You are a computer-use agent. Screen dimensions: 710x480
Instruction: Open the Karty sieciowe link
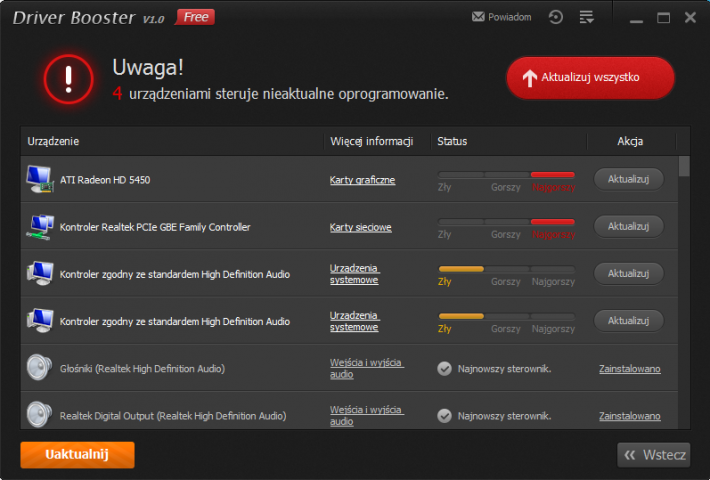[360, 227]
